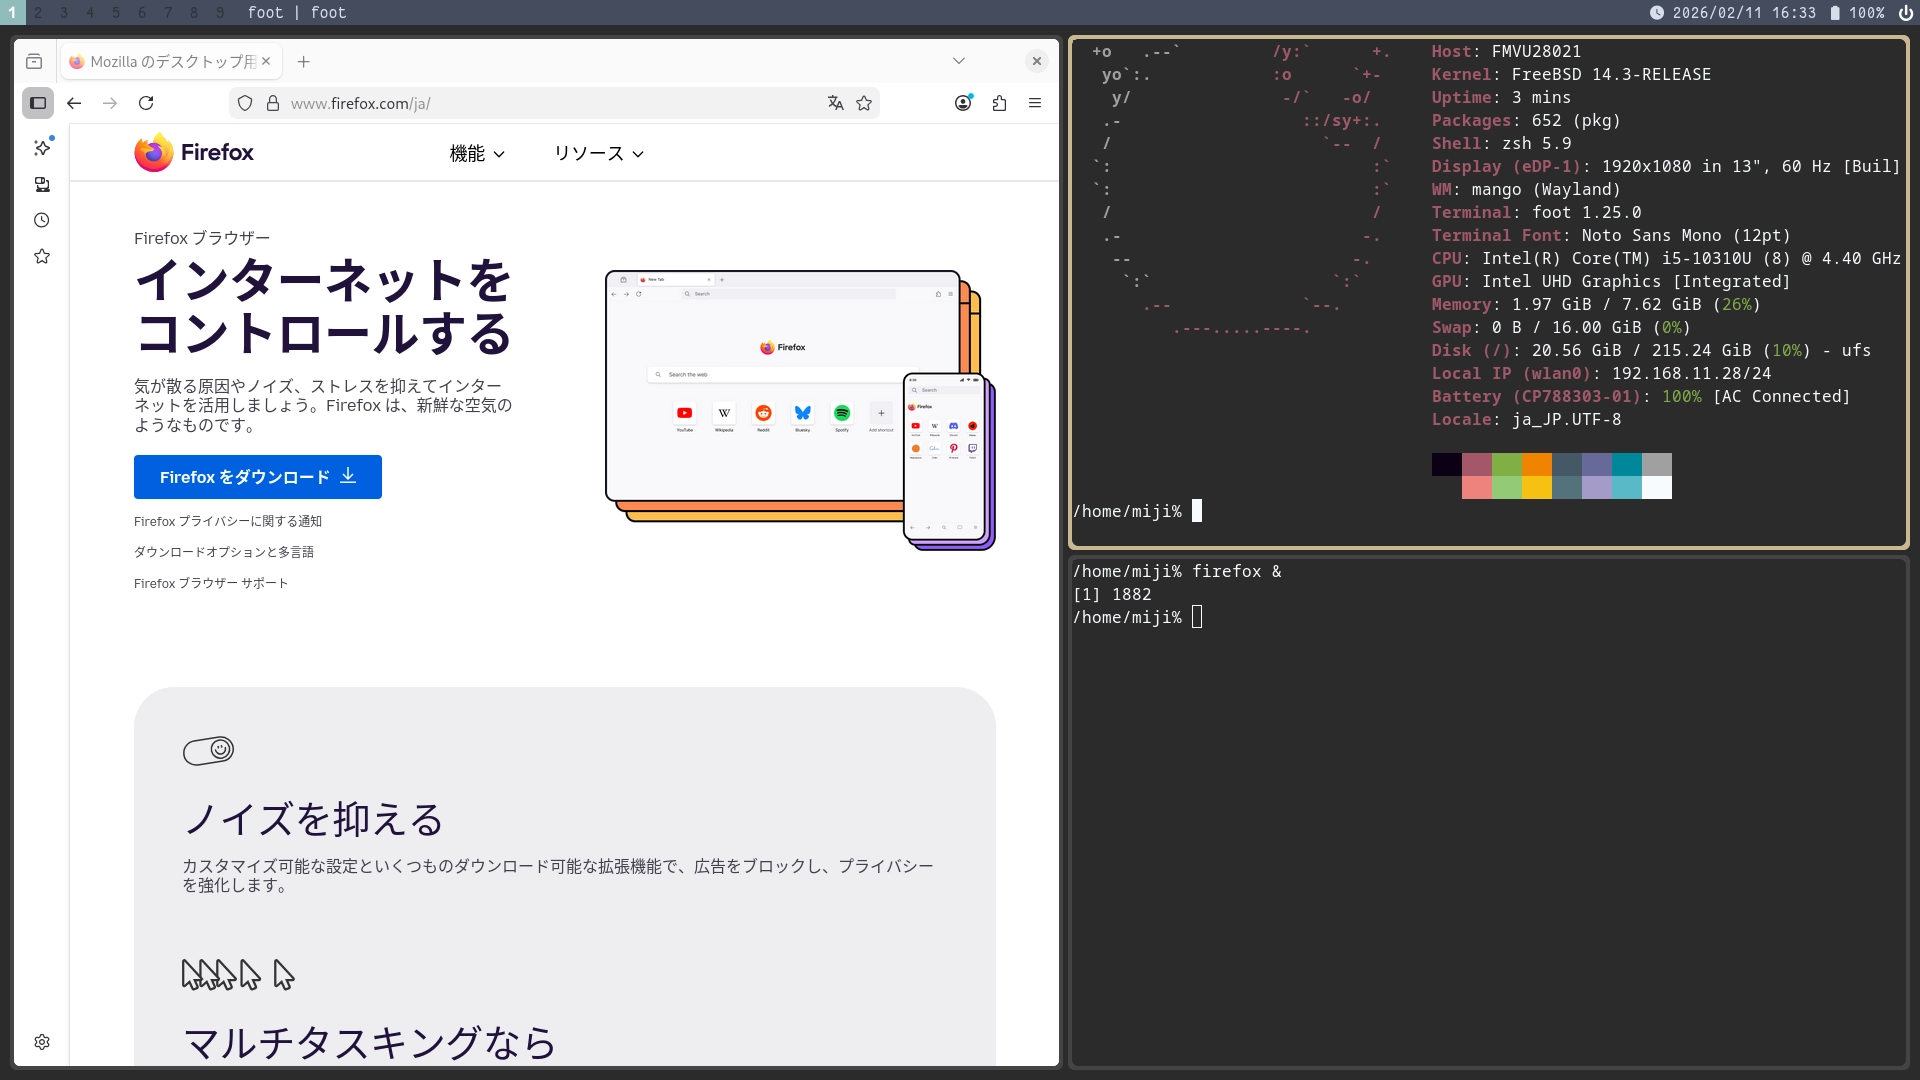Bookmark this page with the star icon
Viewport: 1920px width, 1080px height.
pyautogui.click(x=864, y=103)
